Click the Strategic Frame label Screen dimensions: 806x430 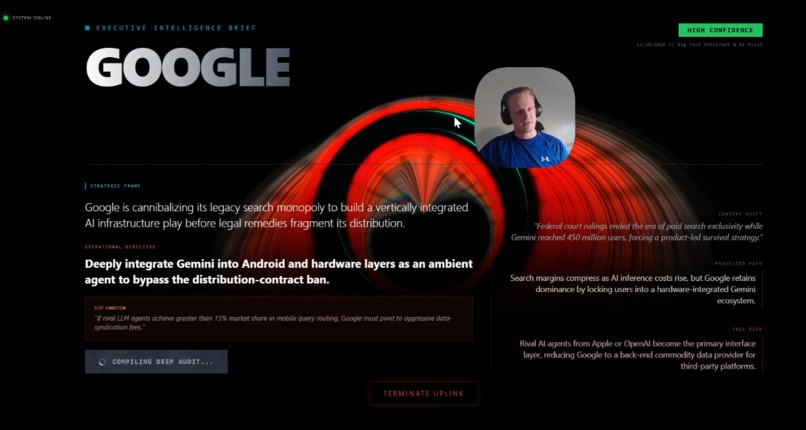coord(115,186)
